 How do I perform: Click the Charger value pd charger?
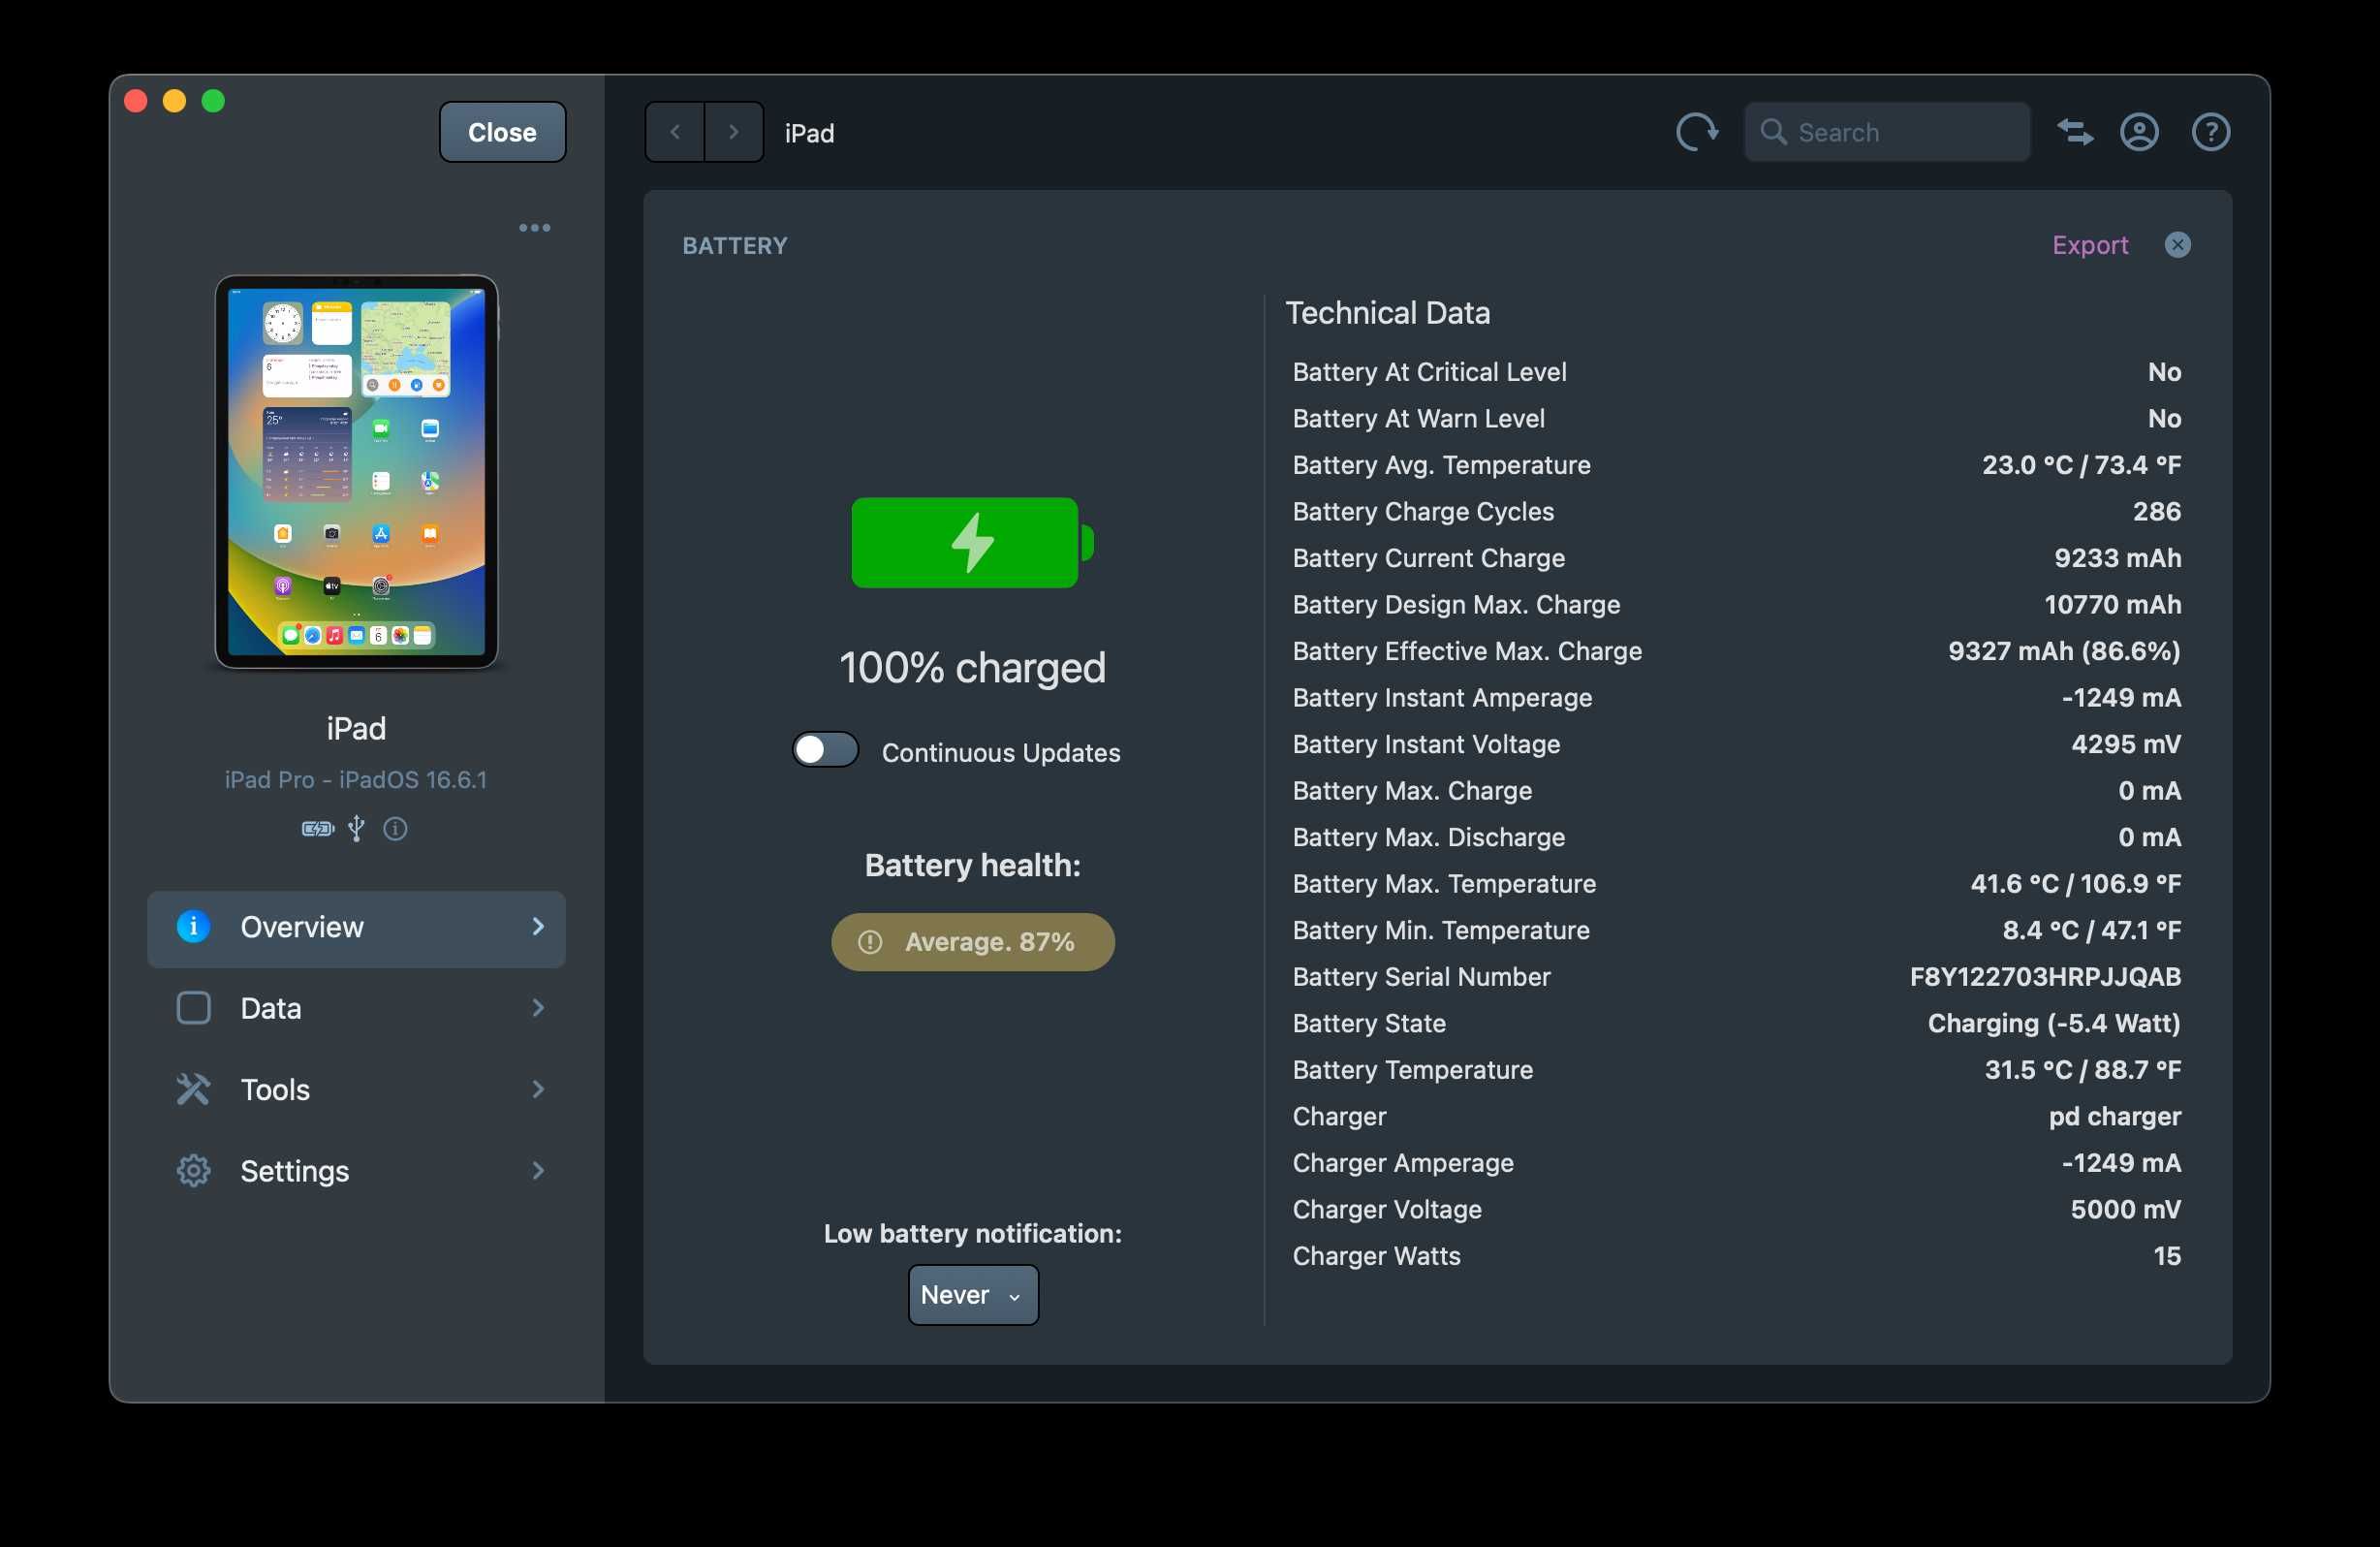pyautogui.click(x=2114, y=1116)
